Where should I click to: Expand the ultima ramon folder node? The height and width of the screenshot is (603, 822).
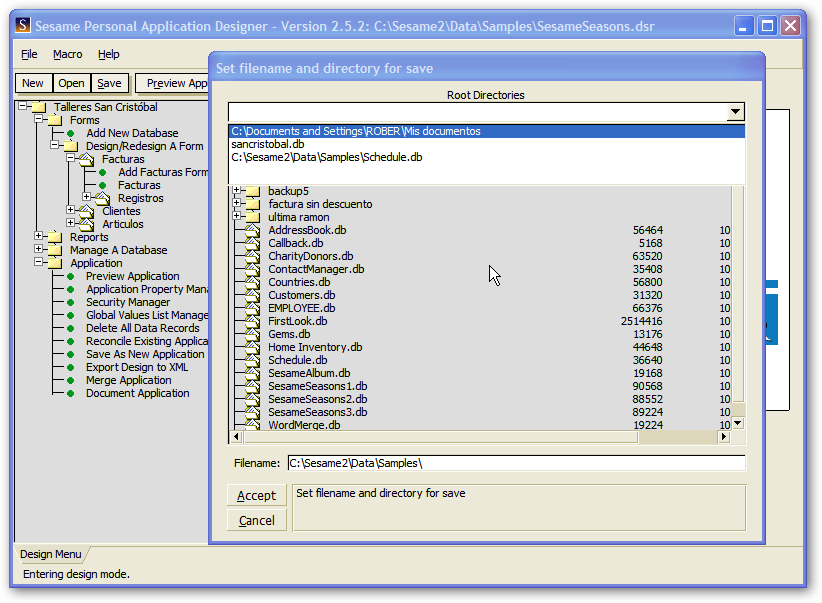[x=236, y=216]
